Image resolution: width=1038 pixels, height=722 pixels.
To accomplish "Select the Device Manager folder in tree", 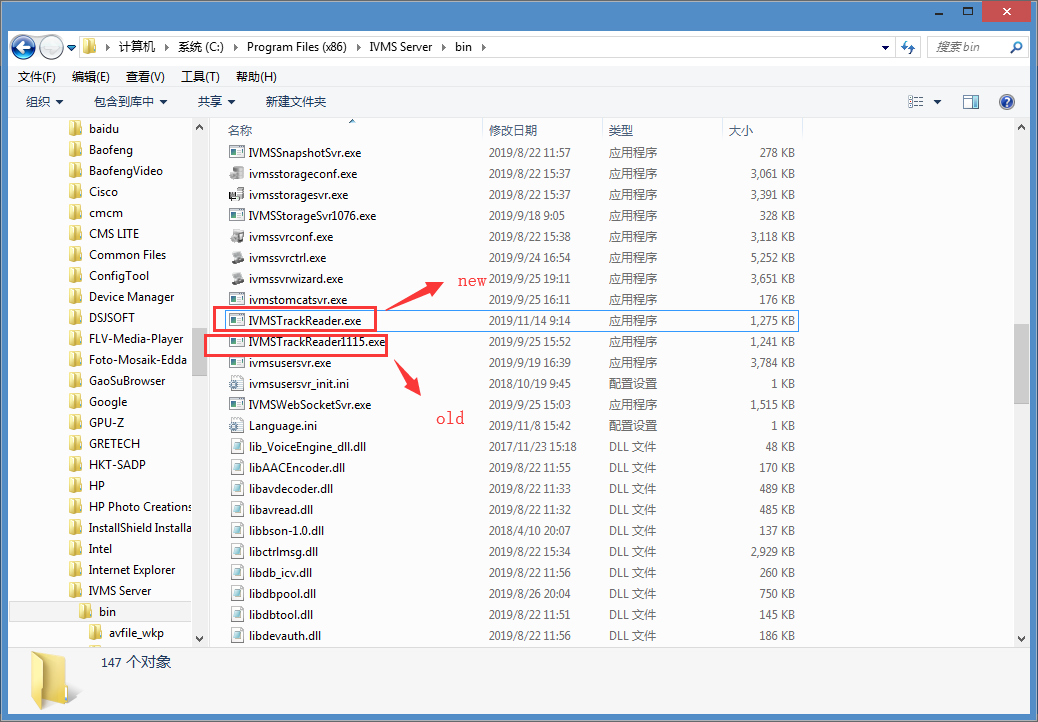I will pos(131,296).
